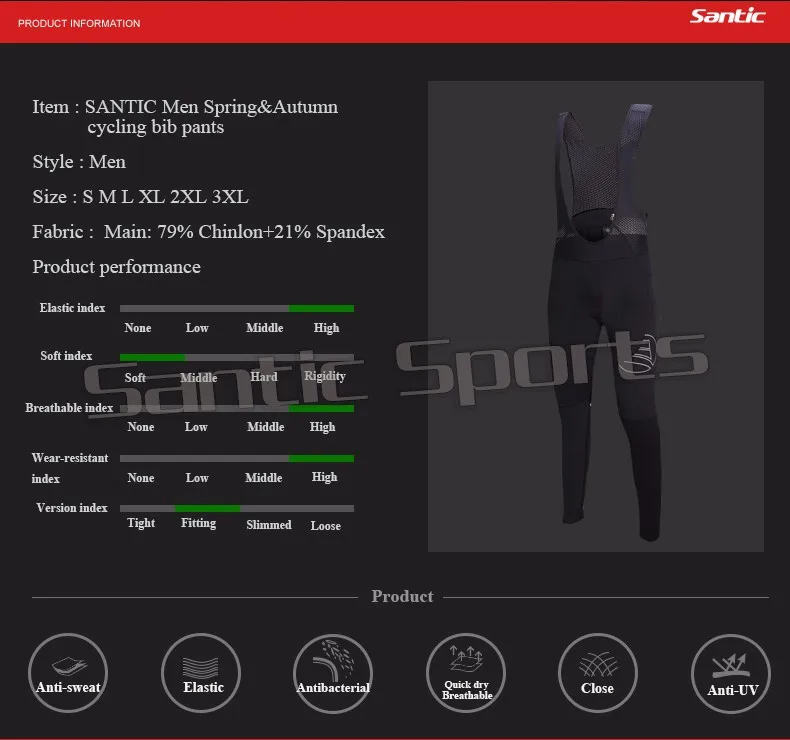Click 'Fitting' under the Version index bar
The height and width of the screenshot is (740, 790).
pyautogui.click(x=199, y=523)
